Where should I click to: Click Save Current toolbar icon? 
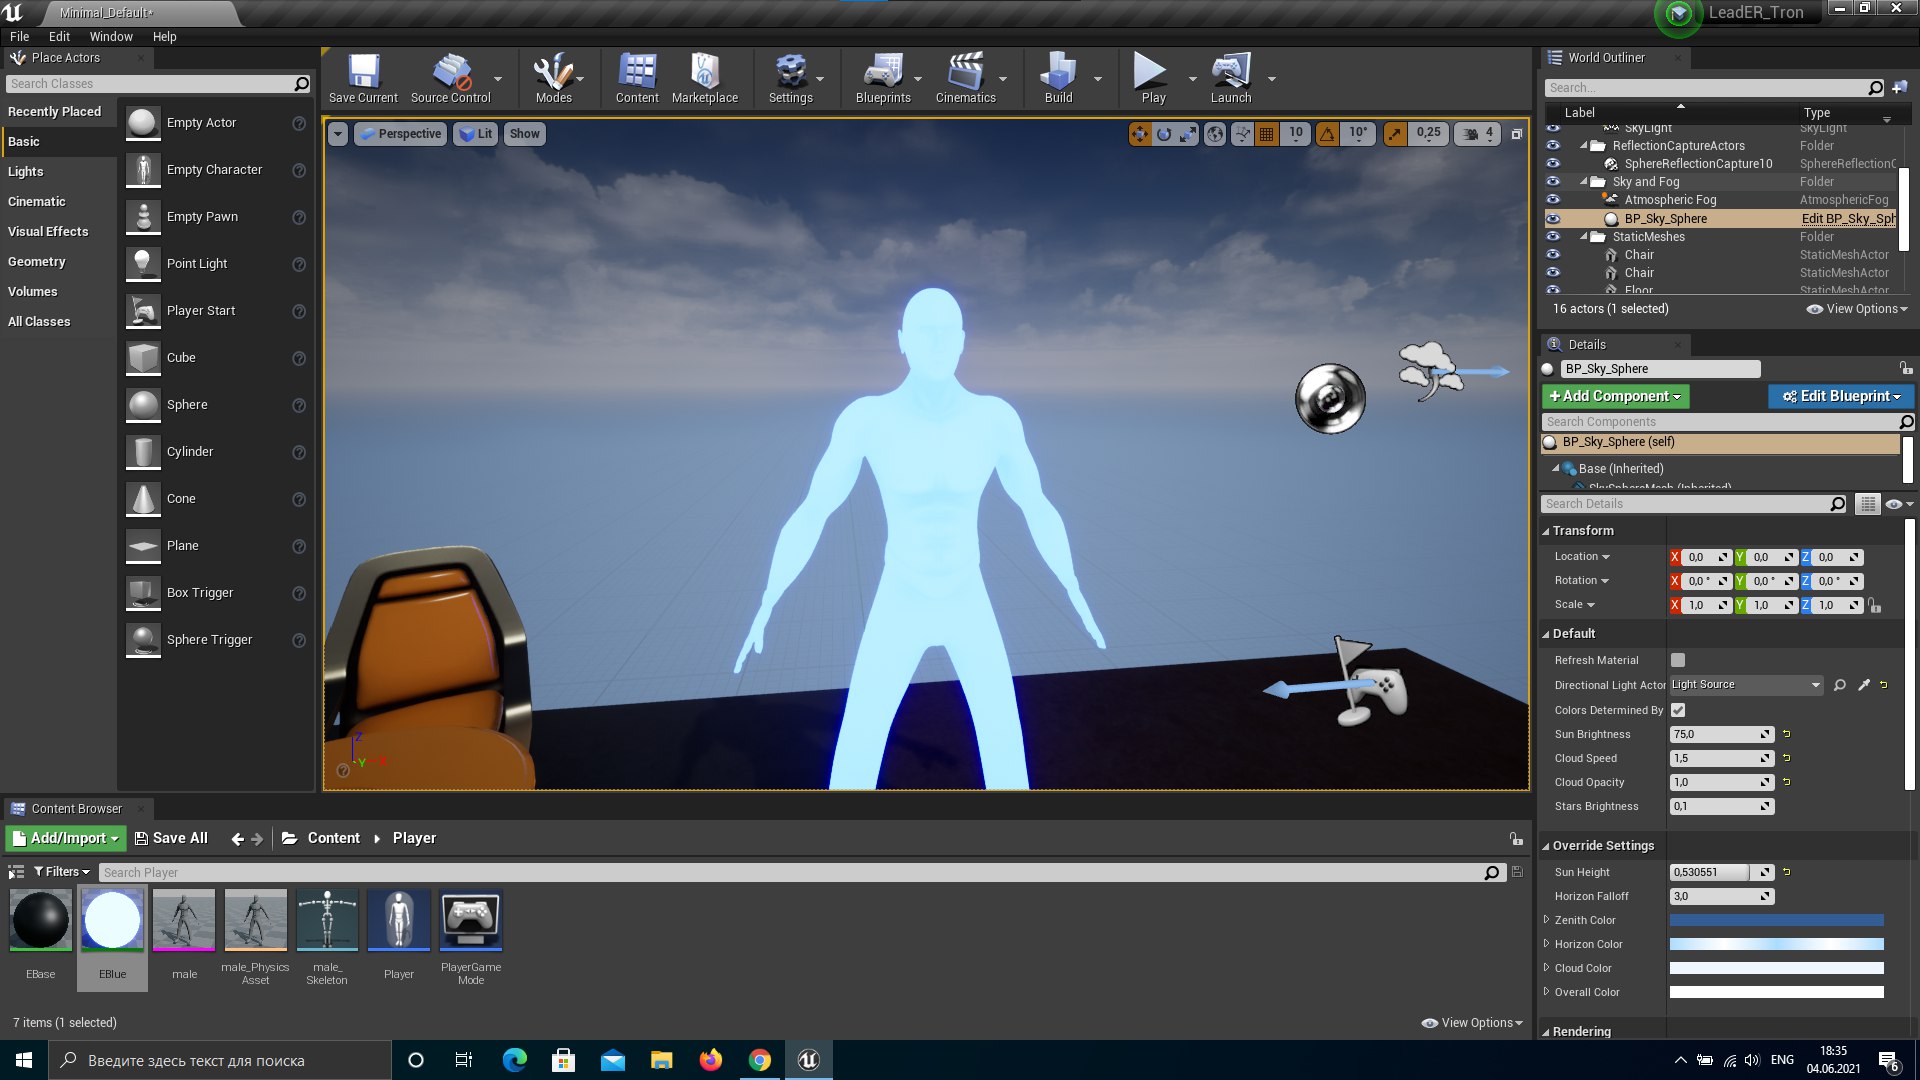tap(363, 78)
